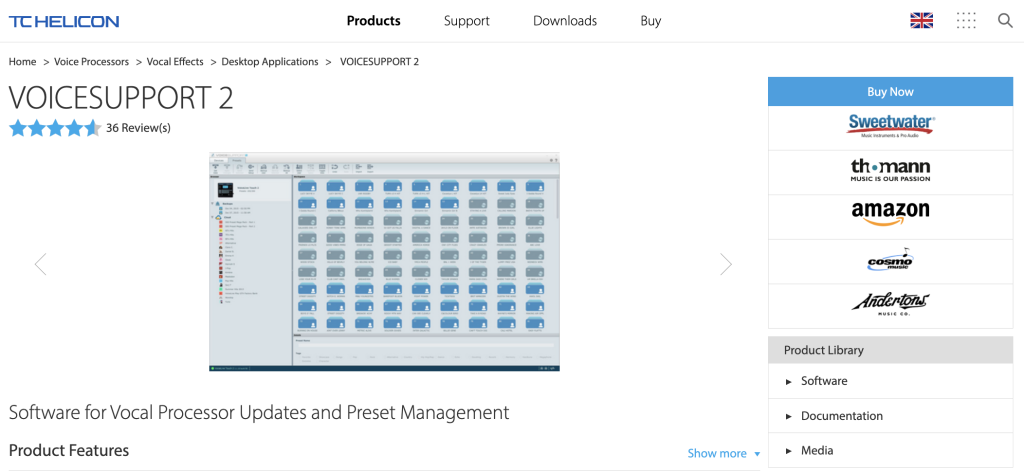The height and width of the screenshot is (473, 1024).
Task: Open the Cosmo Music retailer logo
Action: click(x=890, y=260)
